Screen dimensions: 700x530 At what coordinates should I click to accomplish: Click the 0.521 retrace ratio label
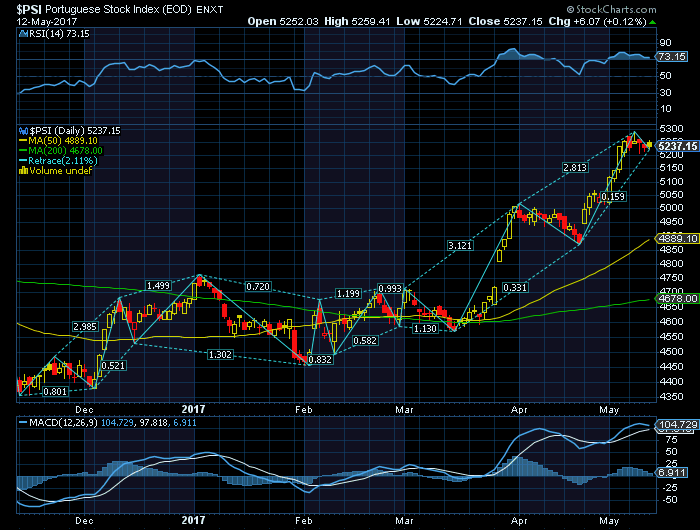coord(113,366)
